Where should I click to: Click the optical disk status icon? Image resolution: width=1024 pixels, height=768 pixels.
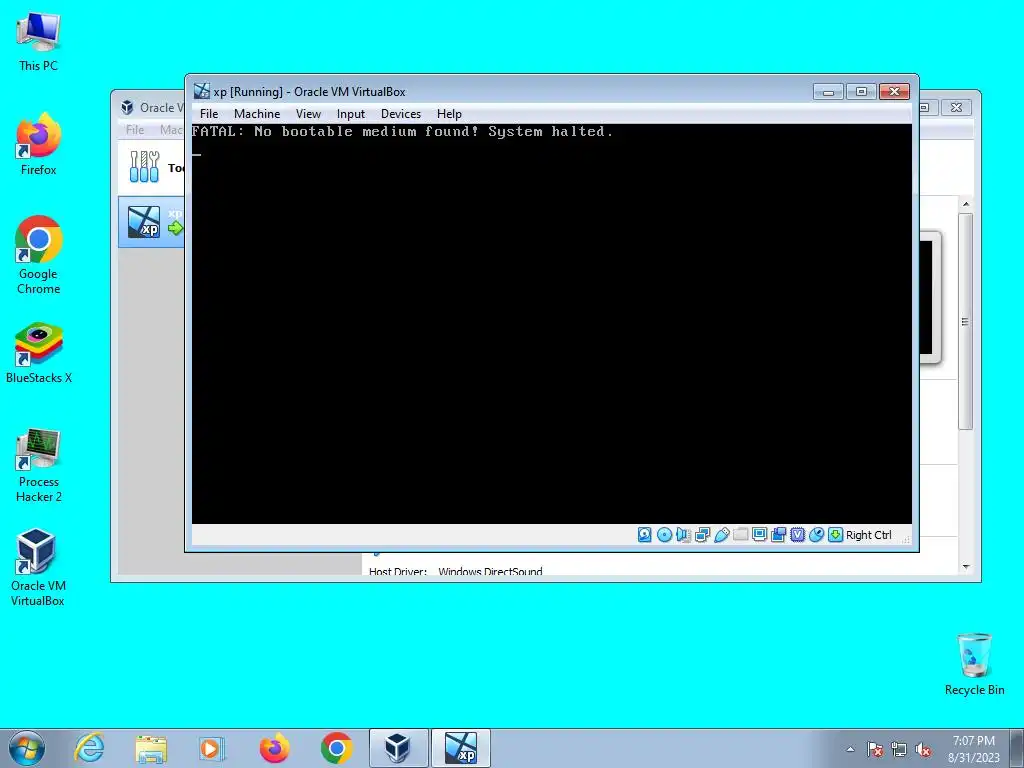point(664,535)
